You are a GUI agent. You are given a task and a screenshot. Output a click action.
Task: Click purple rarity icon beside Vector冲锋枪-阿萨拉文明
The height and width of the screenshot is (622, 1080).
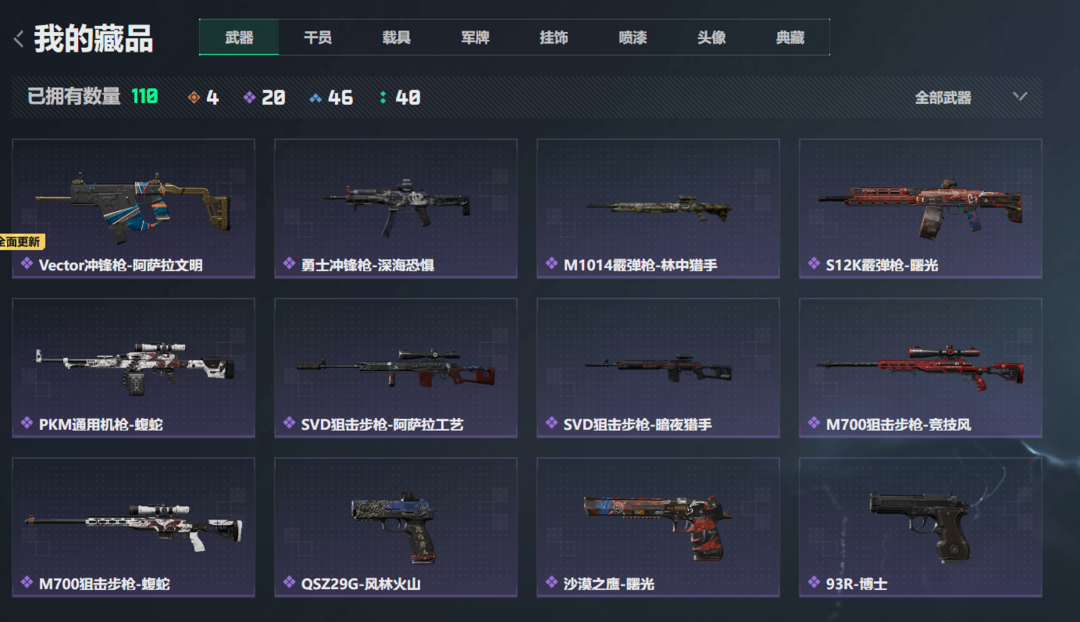tap(27, 263)
